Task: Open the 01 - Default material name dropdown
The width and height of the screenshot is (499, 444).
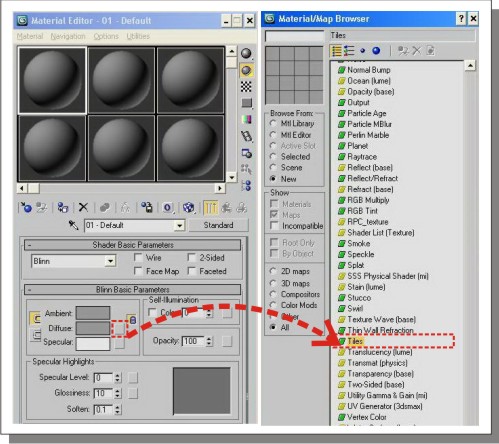Action: click(x=179, y=225)
